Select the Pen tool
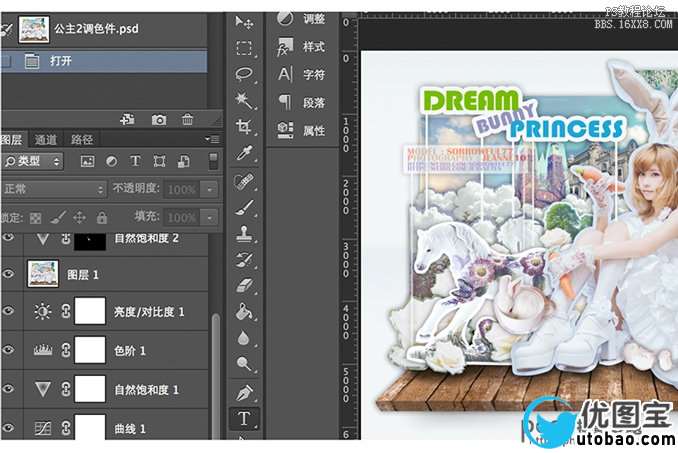678x453 pixels. point(244,392)
